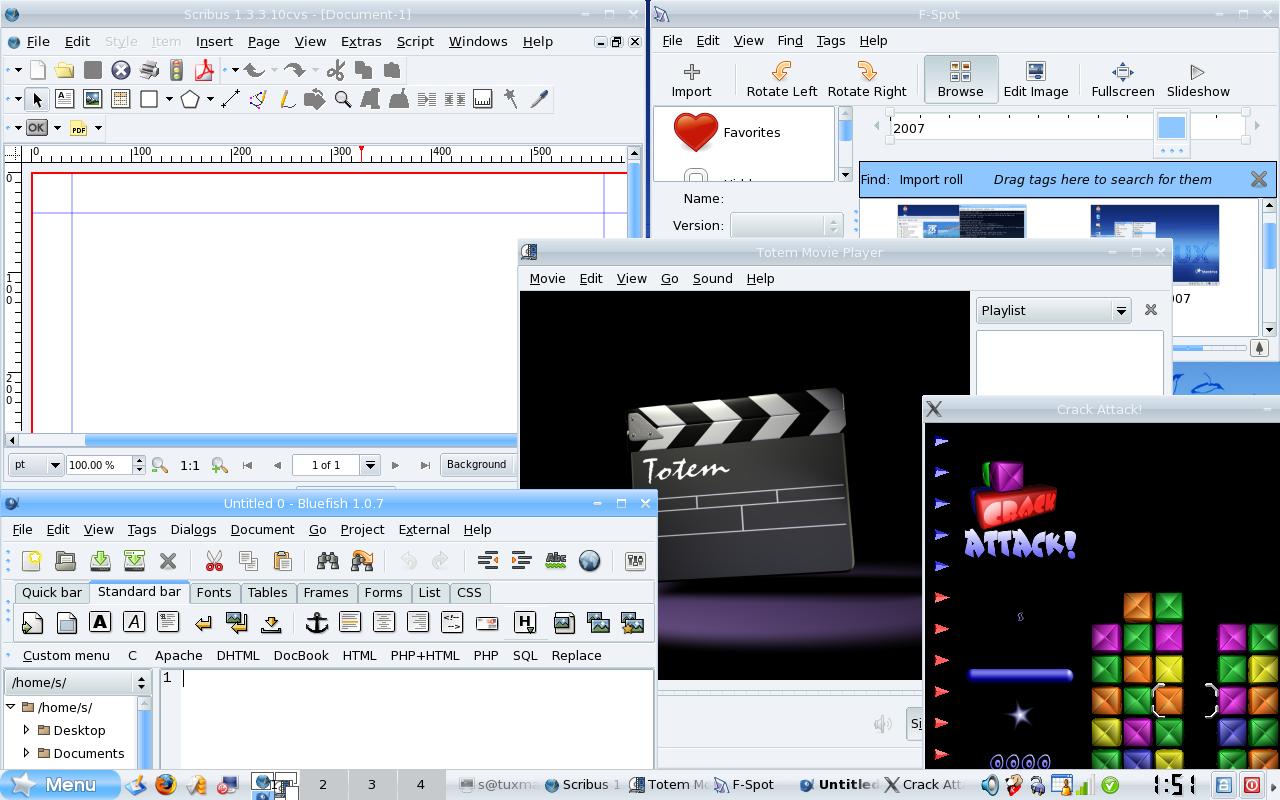Click the Bluefish binoculars Find icon
Screen dimensions: 1280x800
tap(327, 561)
